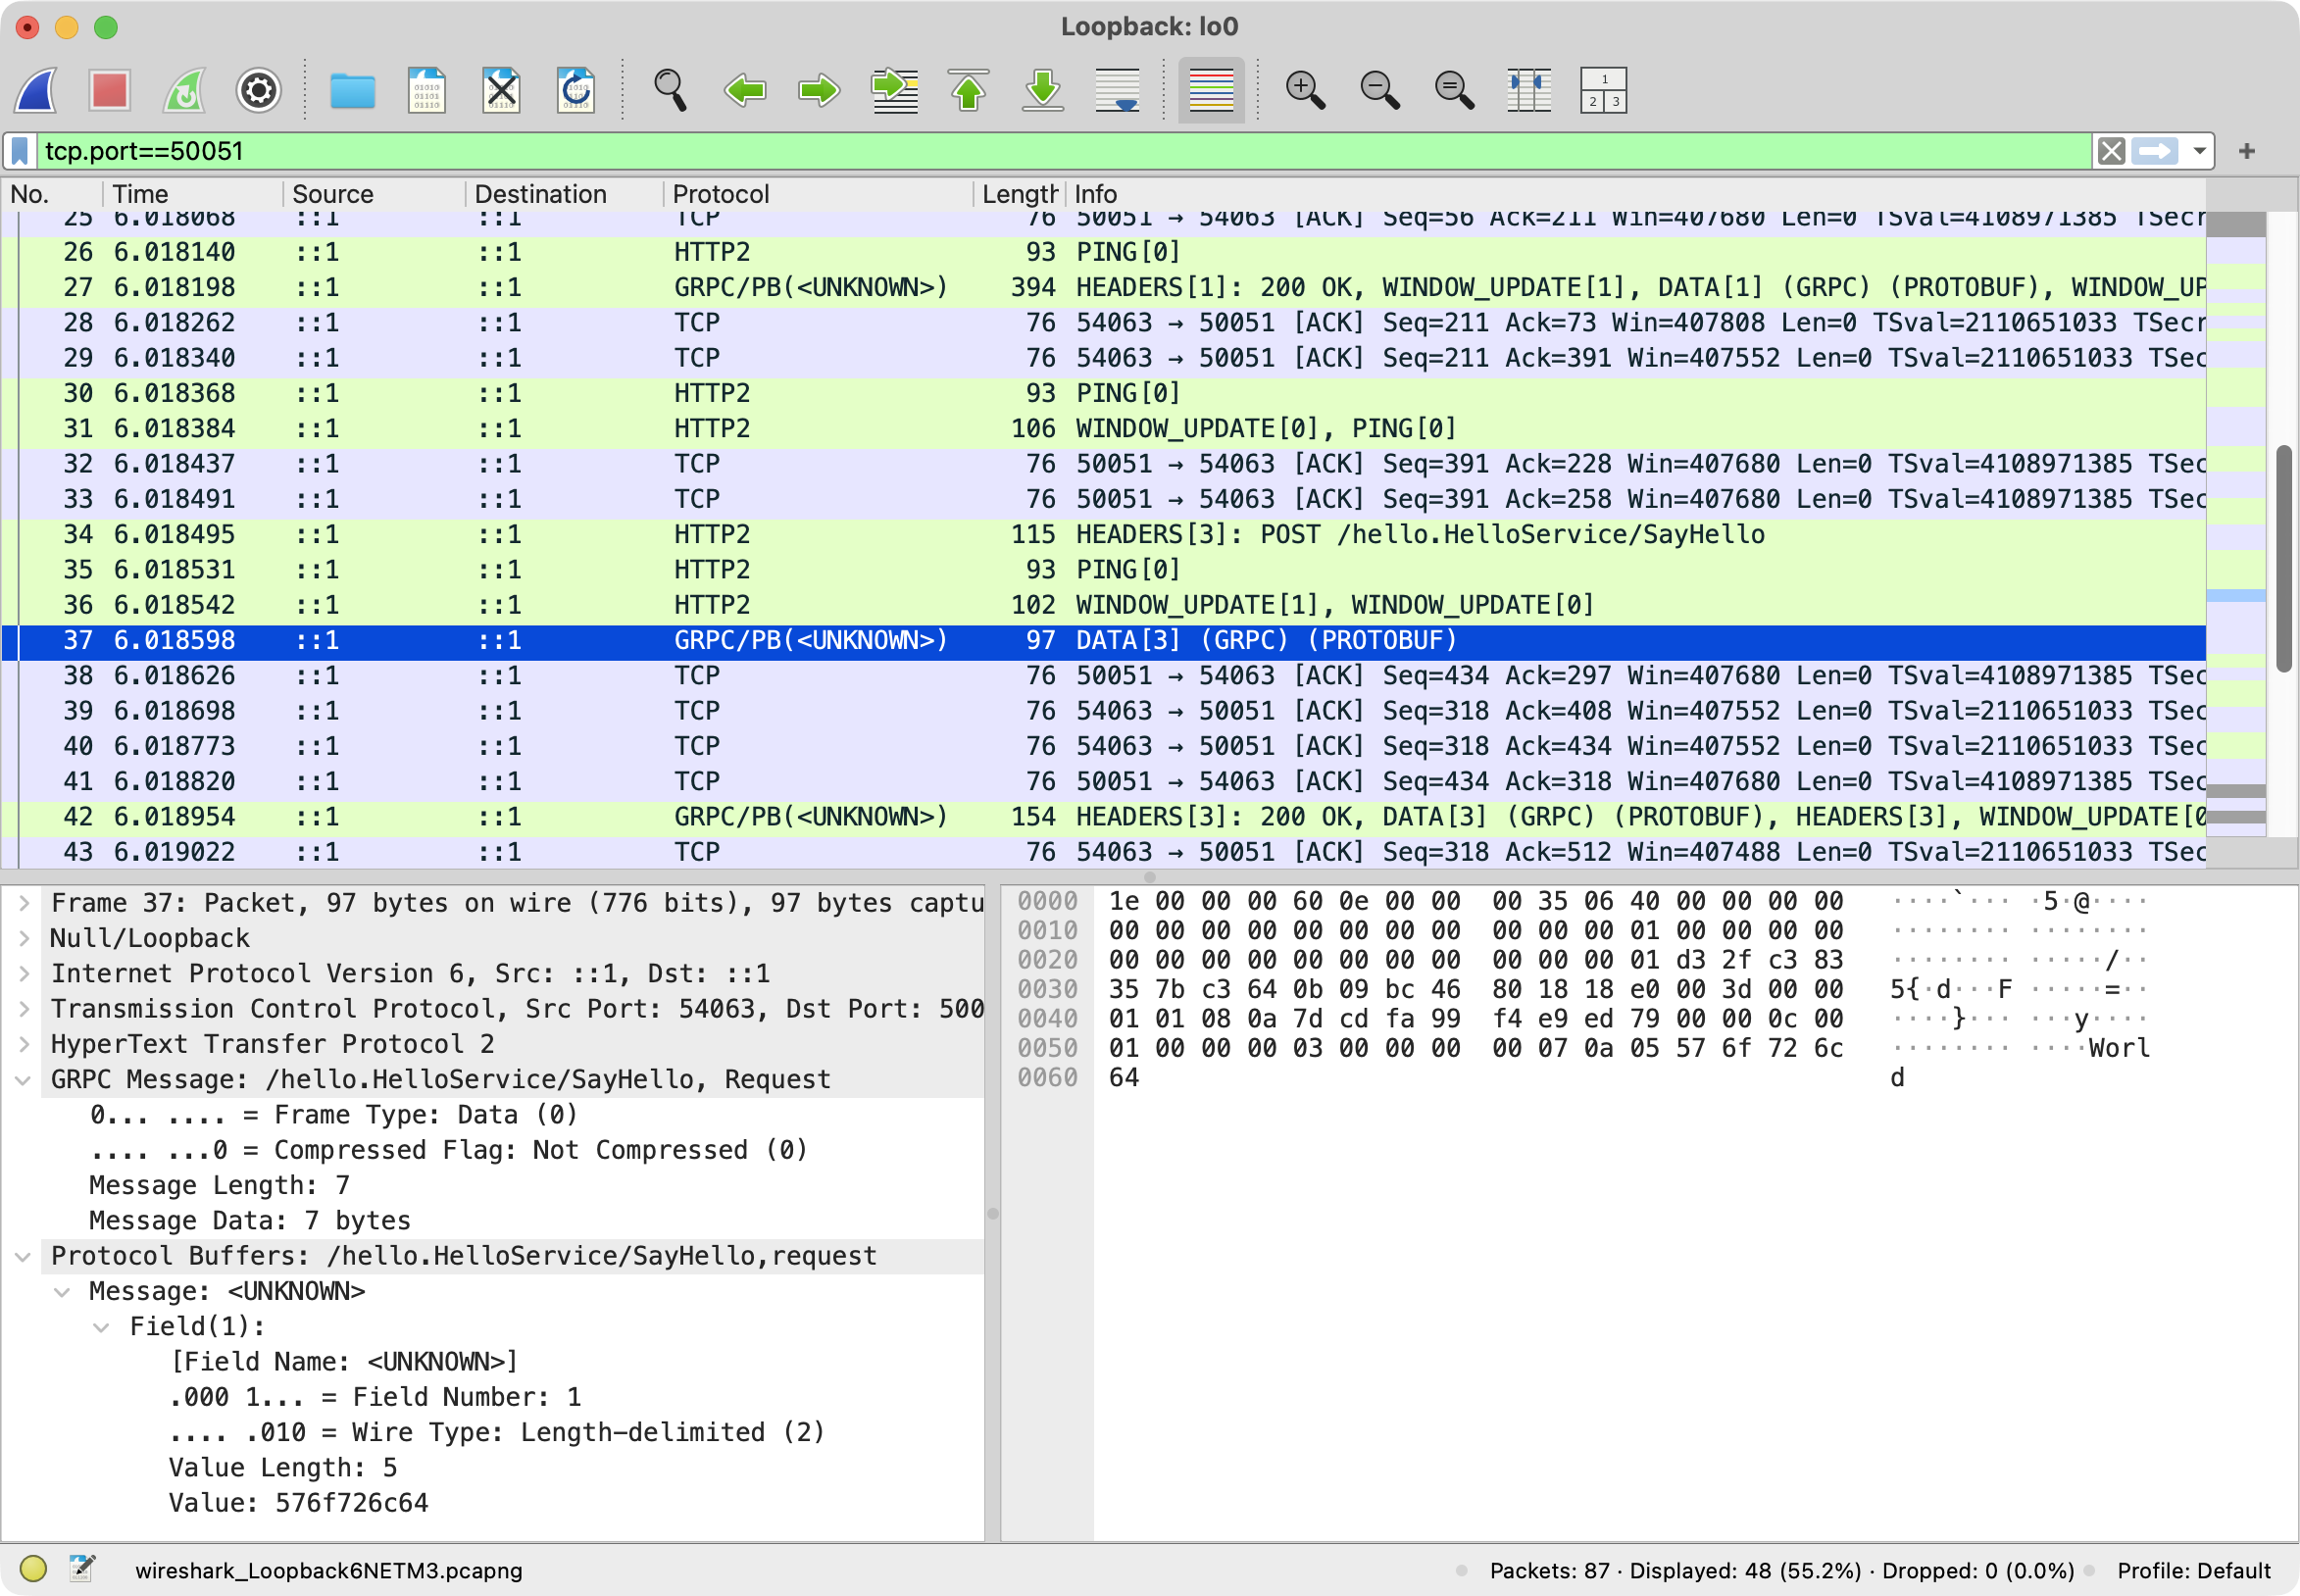Open the display filter history dropdown

point(2199,151)
